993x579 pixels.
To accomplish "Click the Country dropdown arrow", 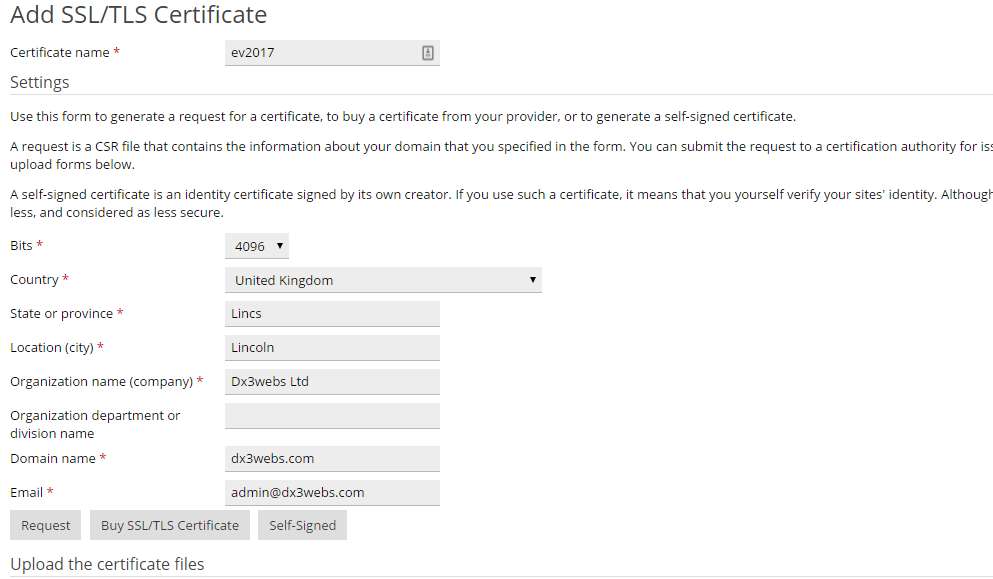I will tap(533, 279).
